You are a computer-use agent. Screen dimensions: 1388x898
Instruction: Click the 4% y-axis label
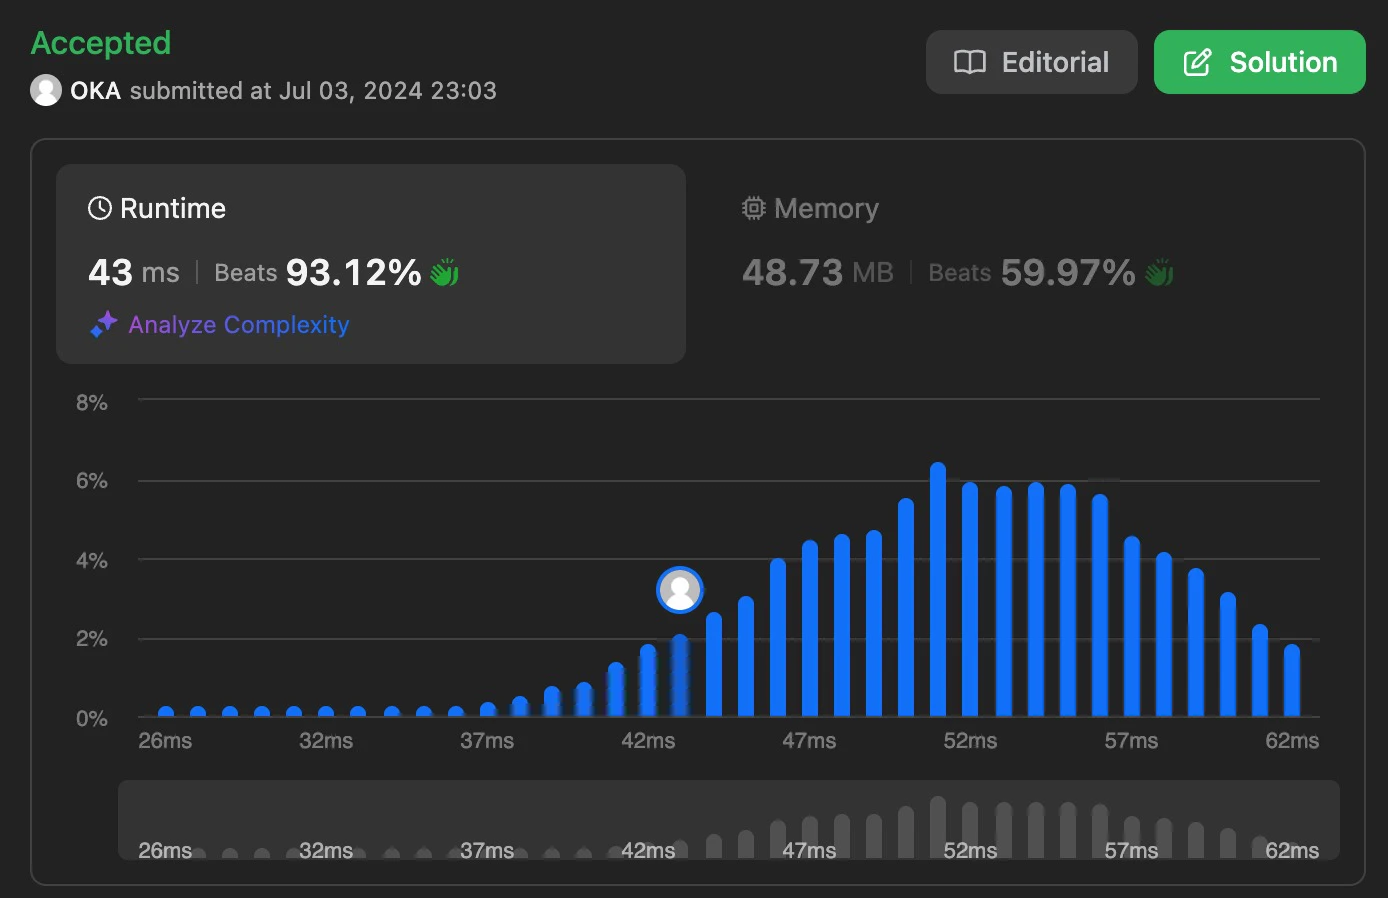(x=92, y=560)
